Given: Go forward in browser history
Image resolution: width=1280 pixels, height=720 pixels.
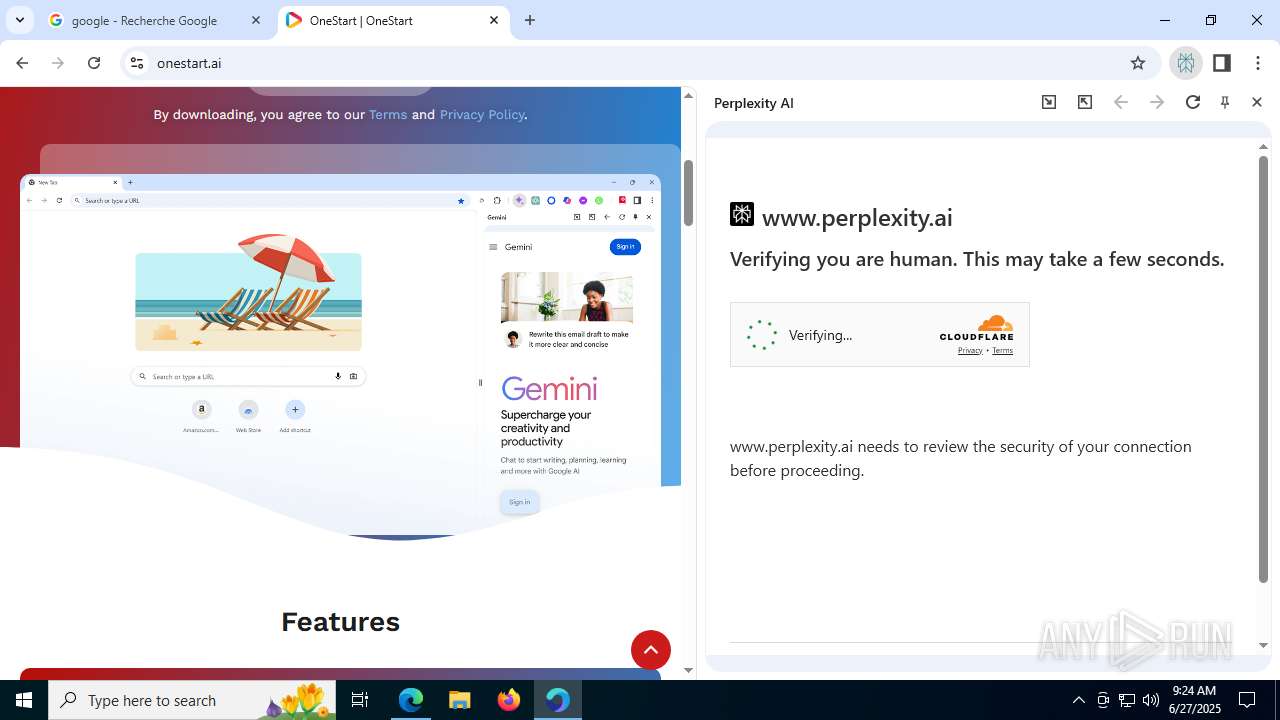Looking at the screenshot, I should [x=58, y=63].
